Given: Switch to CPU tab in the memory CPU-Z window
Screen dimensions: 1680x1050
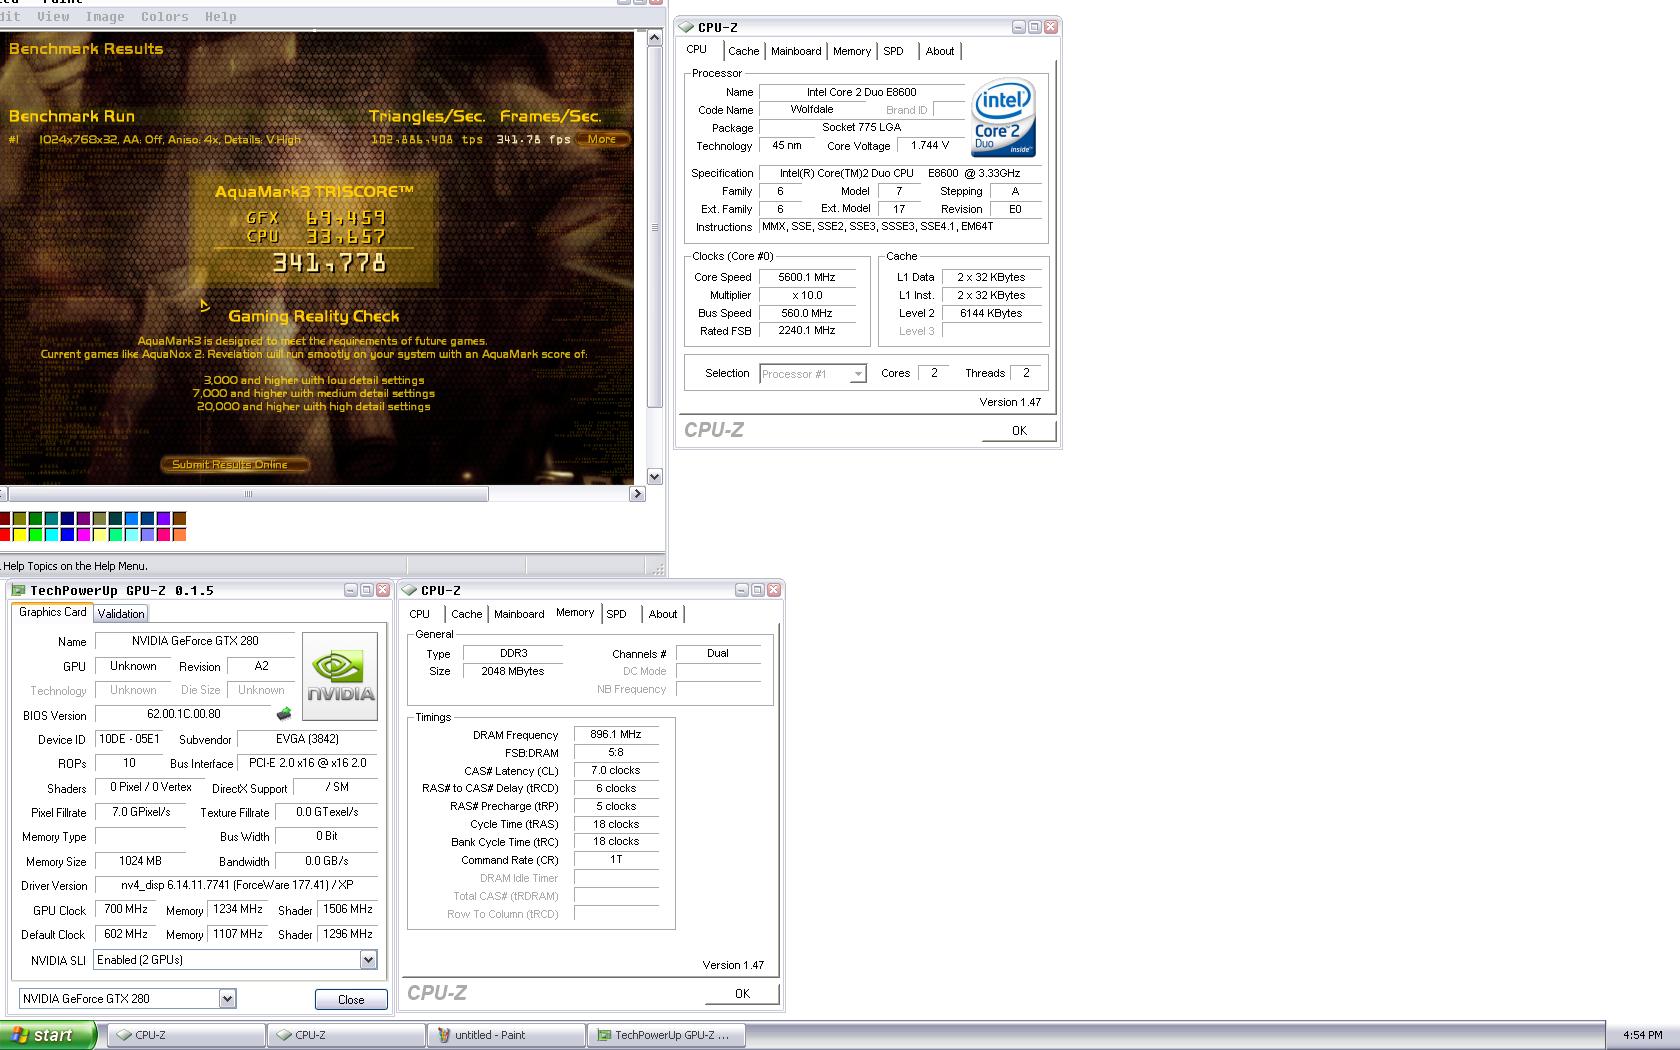Looking at the screenshot, I should coord(420,614).
